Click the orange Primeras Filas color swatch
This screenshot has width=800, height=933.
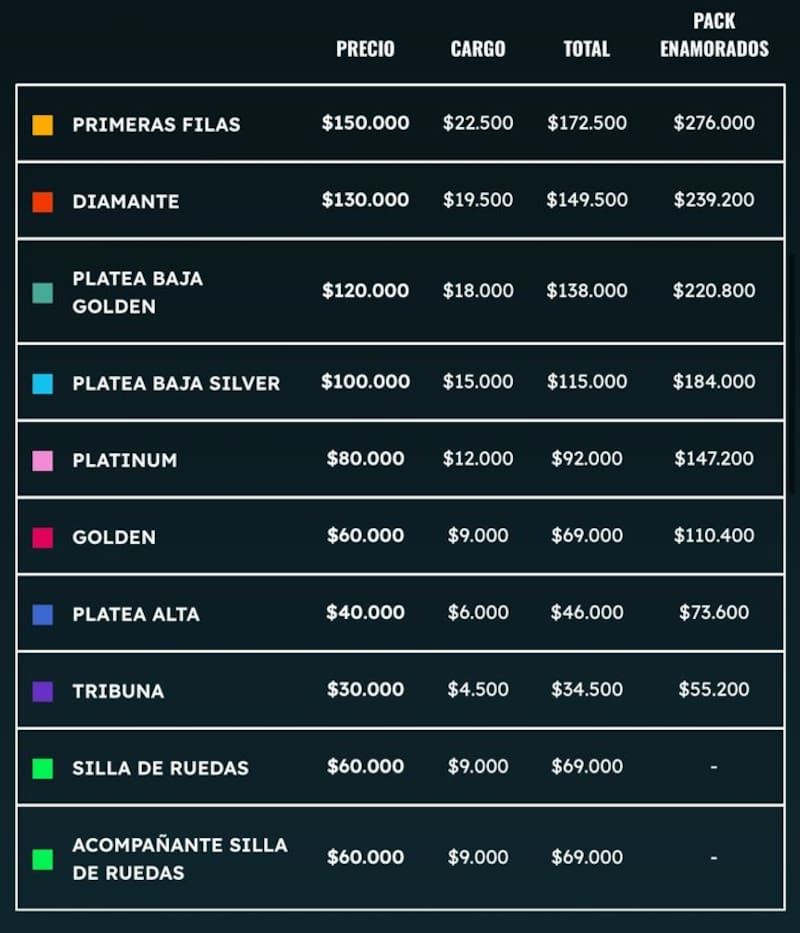pos(43,125)
